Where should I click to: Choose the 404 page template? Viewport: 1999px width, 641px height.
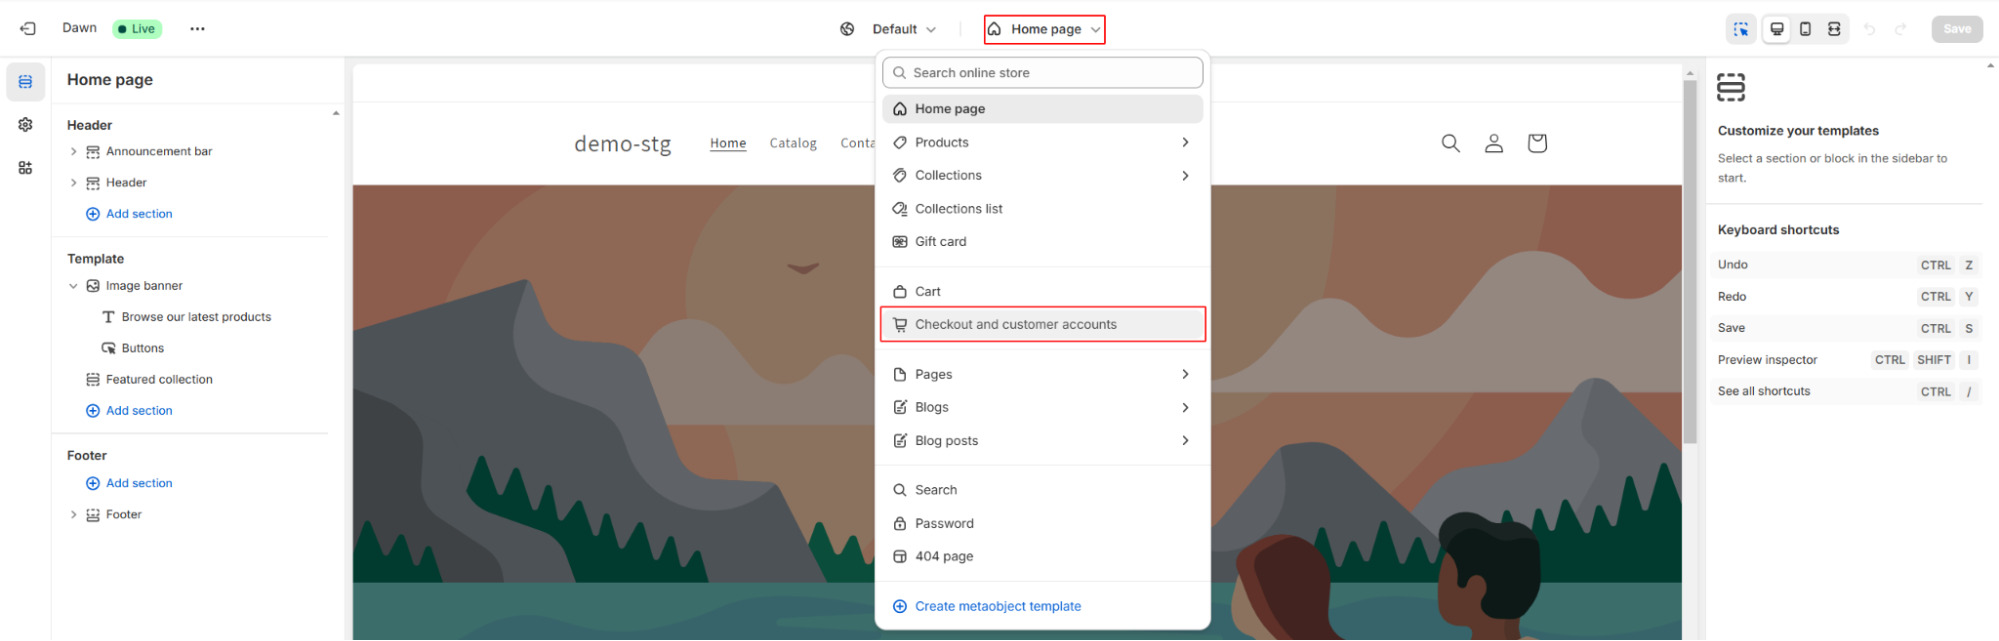(943, 557)
